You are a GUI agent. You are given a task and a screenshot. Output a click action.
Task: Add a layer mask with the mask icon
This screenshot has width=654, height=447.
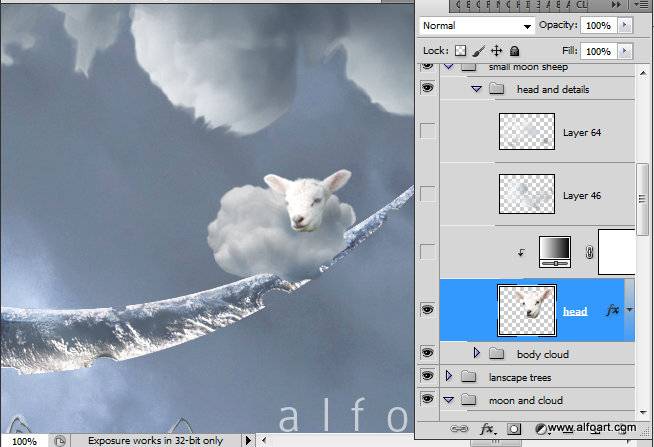[514, 429]
